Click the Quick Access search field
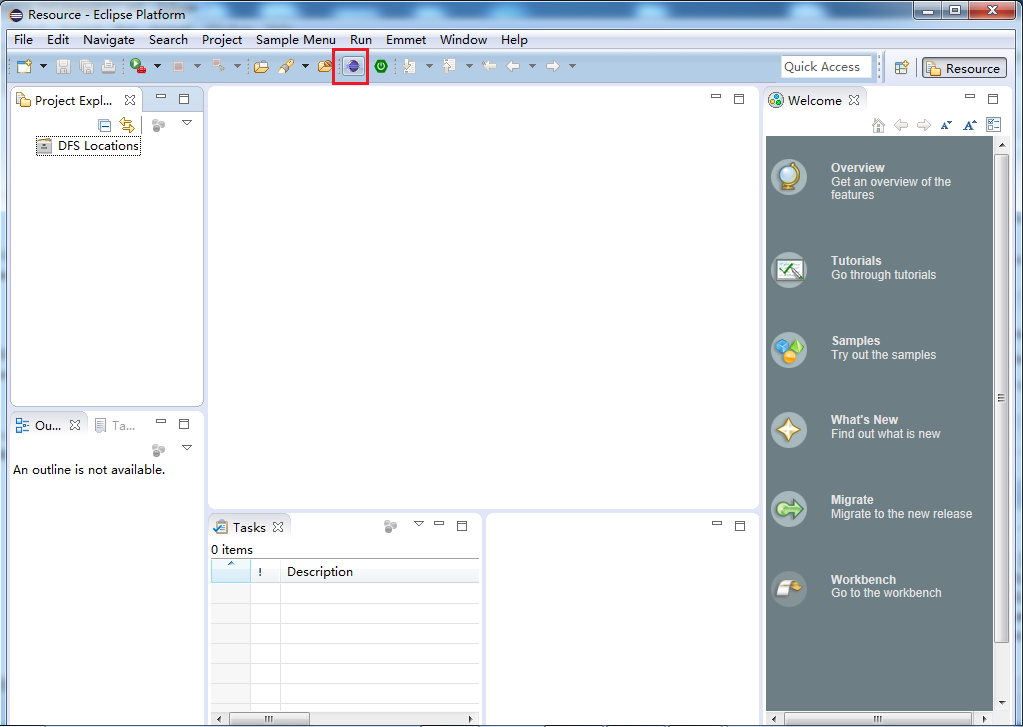The image size is (1023, 727). 826,67
